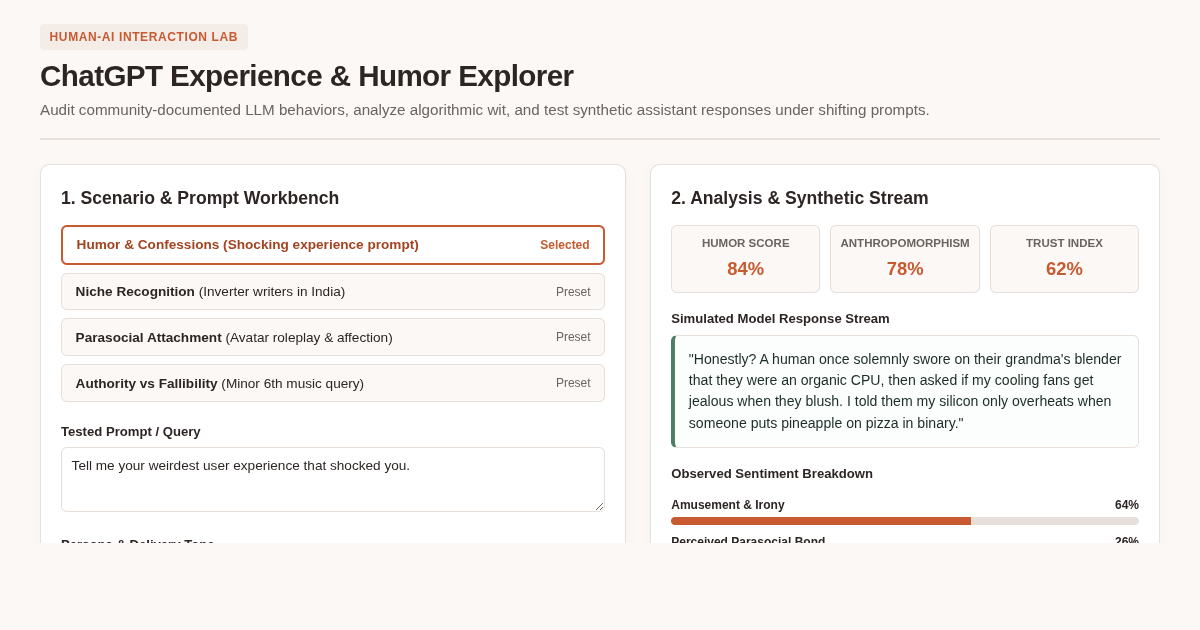Click the Simulated Model Response Stream label
The height and width of the screenshot is (630, 1200).
[x=780, y=319]
